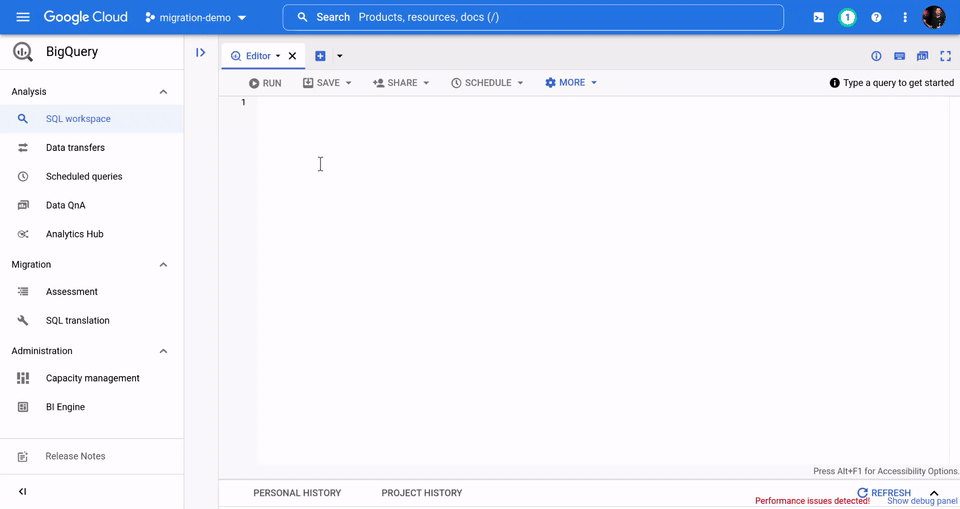Run the query with the RUN button

coord(265,83)
